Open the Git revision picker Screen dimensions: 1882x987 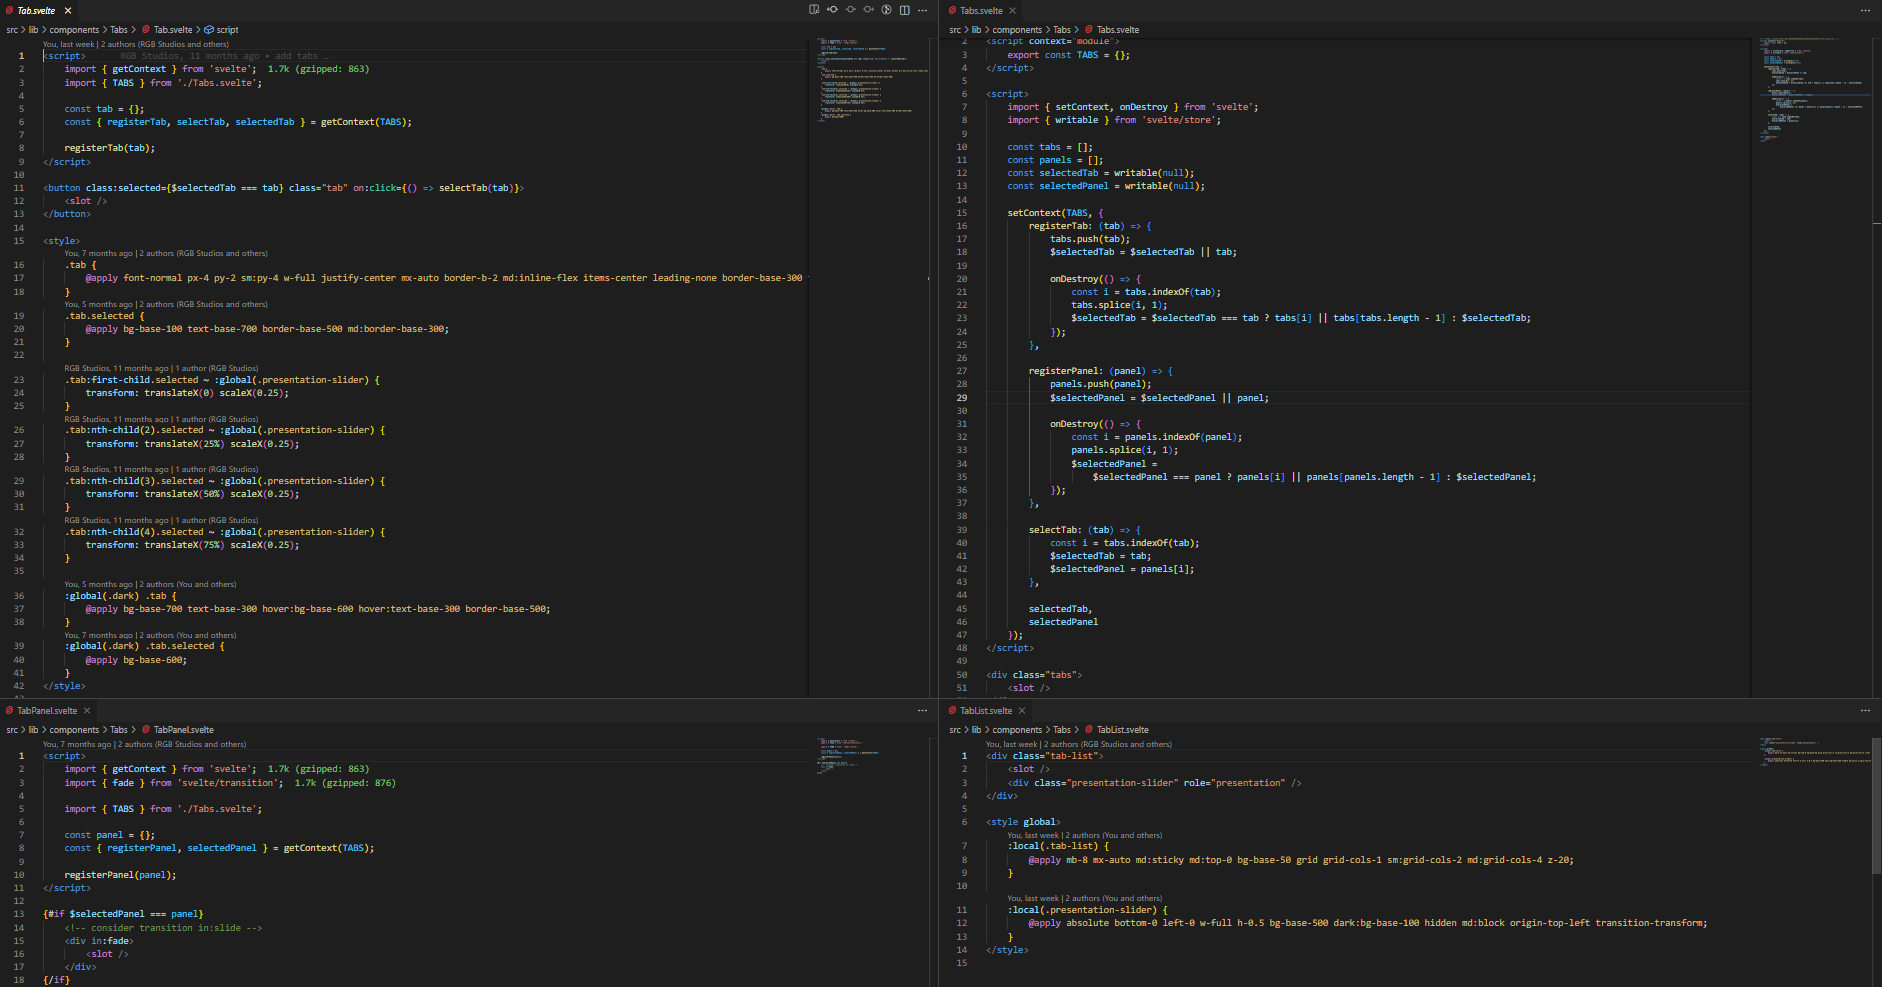pos(850,10)
